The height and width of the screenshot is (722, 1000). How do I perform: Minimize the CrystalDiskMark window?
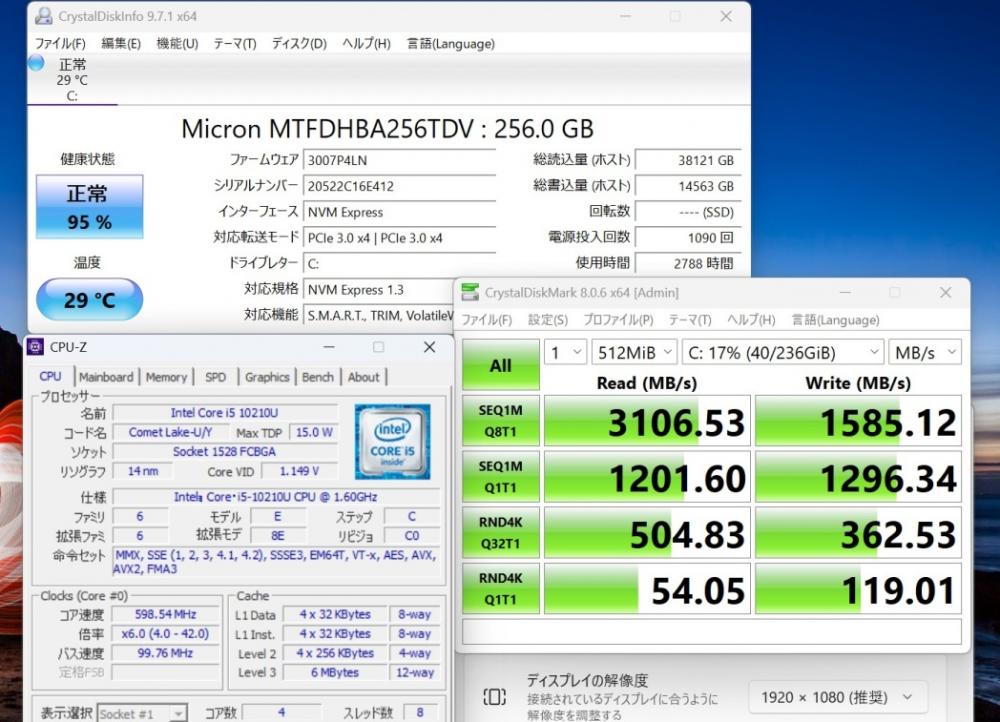point(845,292)
